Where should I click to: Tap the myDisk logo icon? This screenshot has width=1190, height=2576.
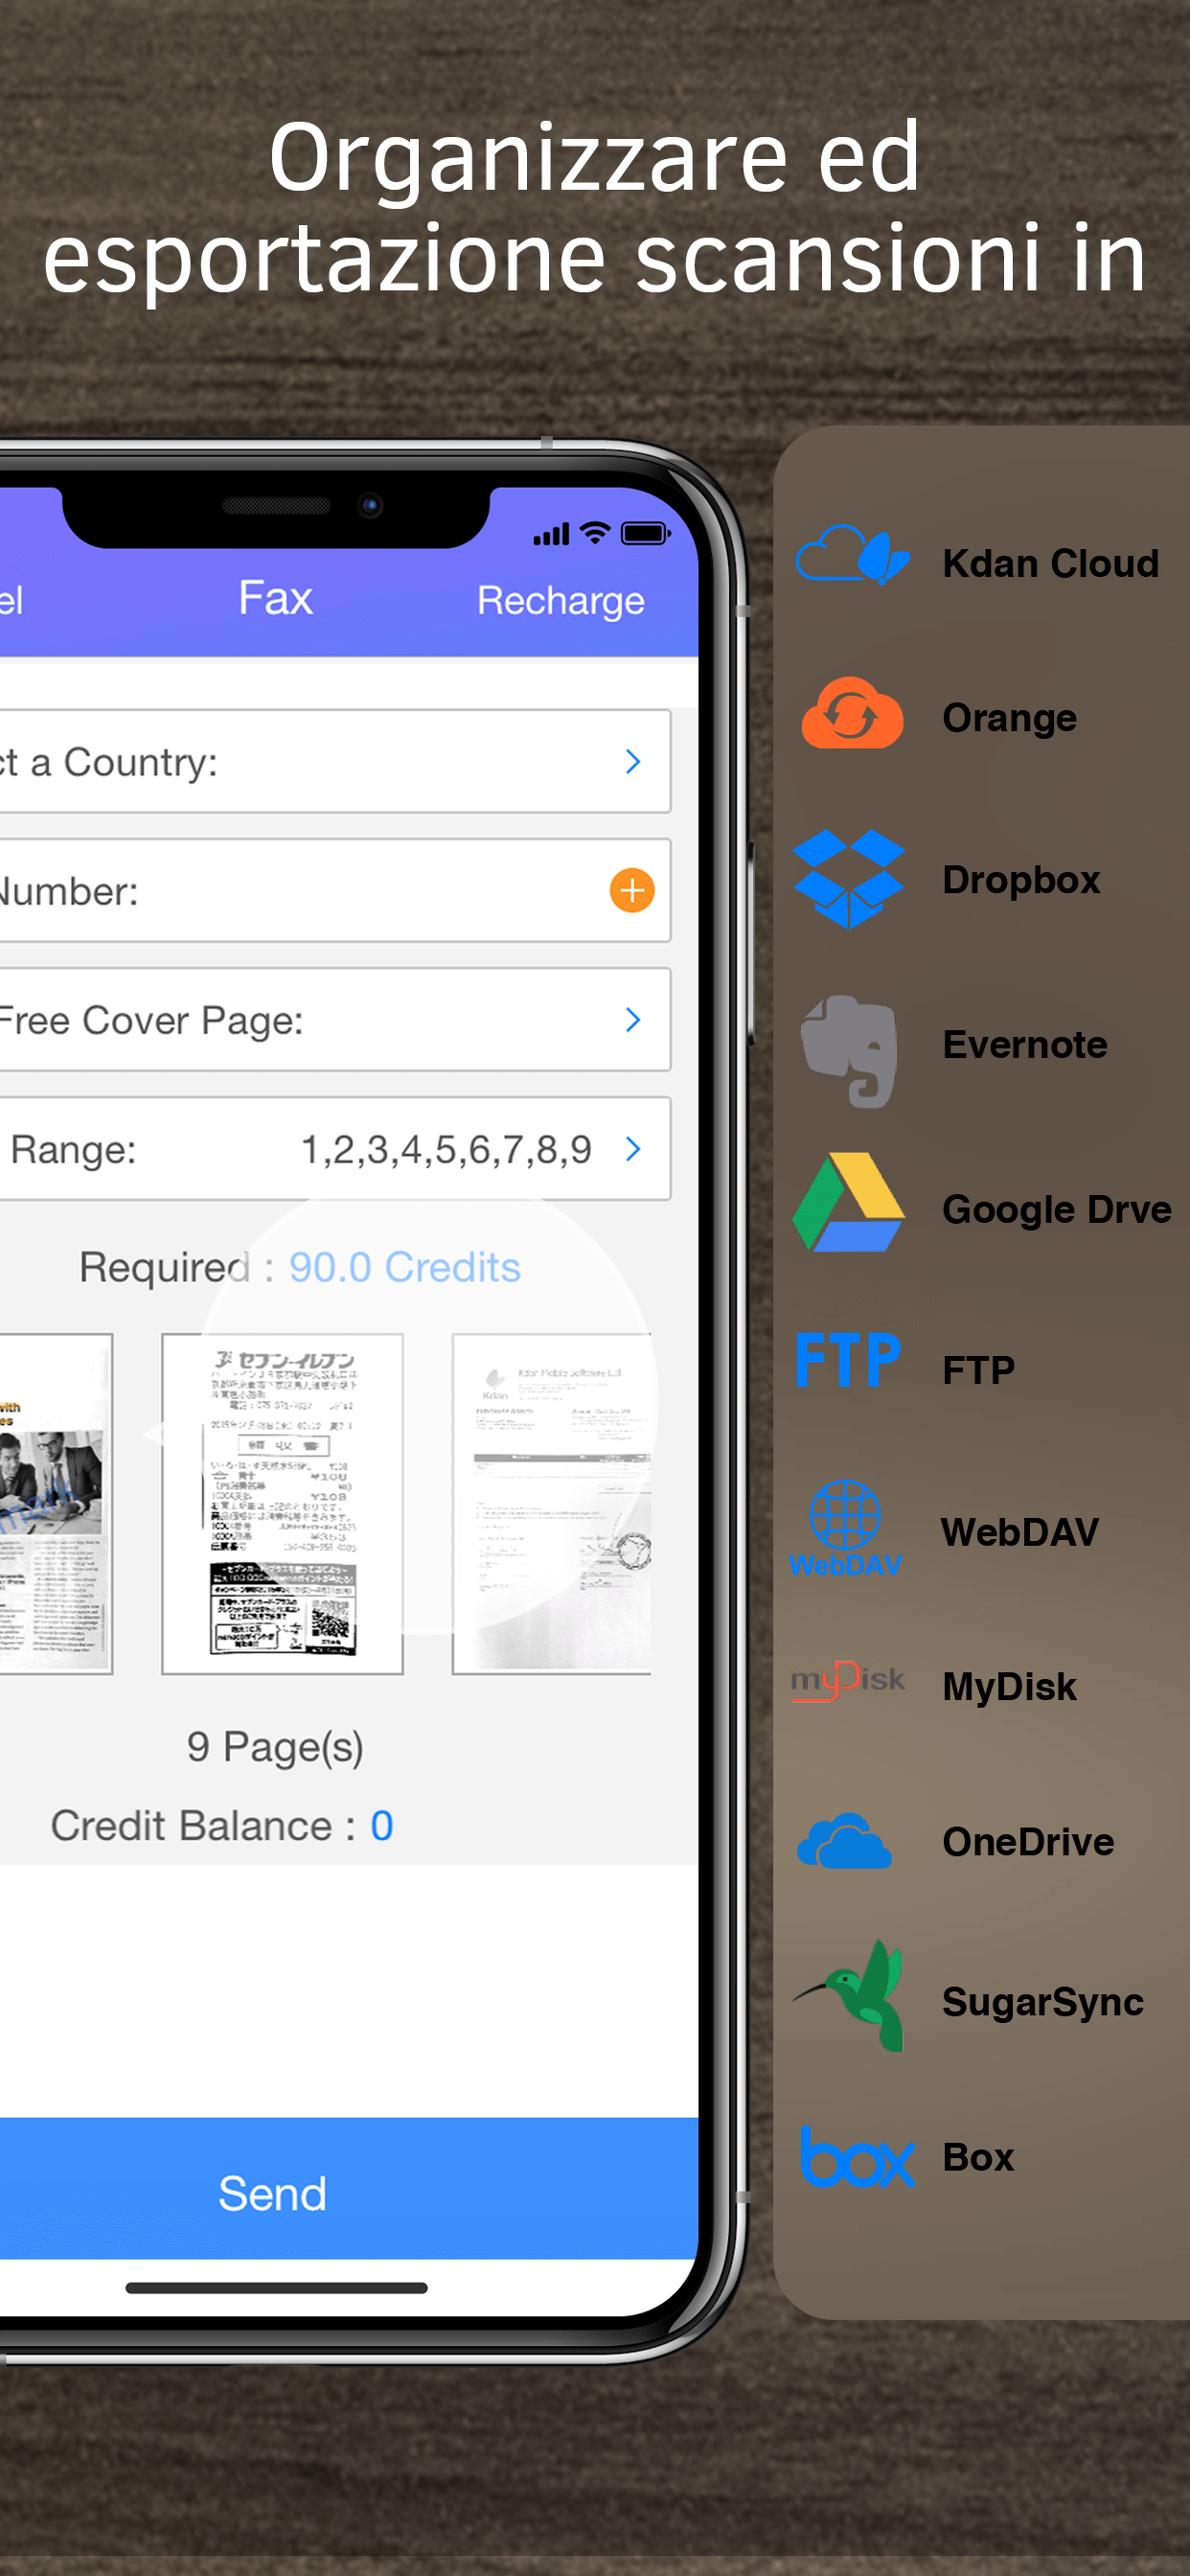pyautogui.click(x=848, y=1680)
